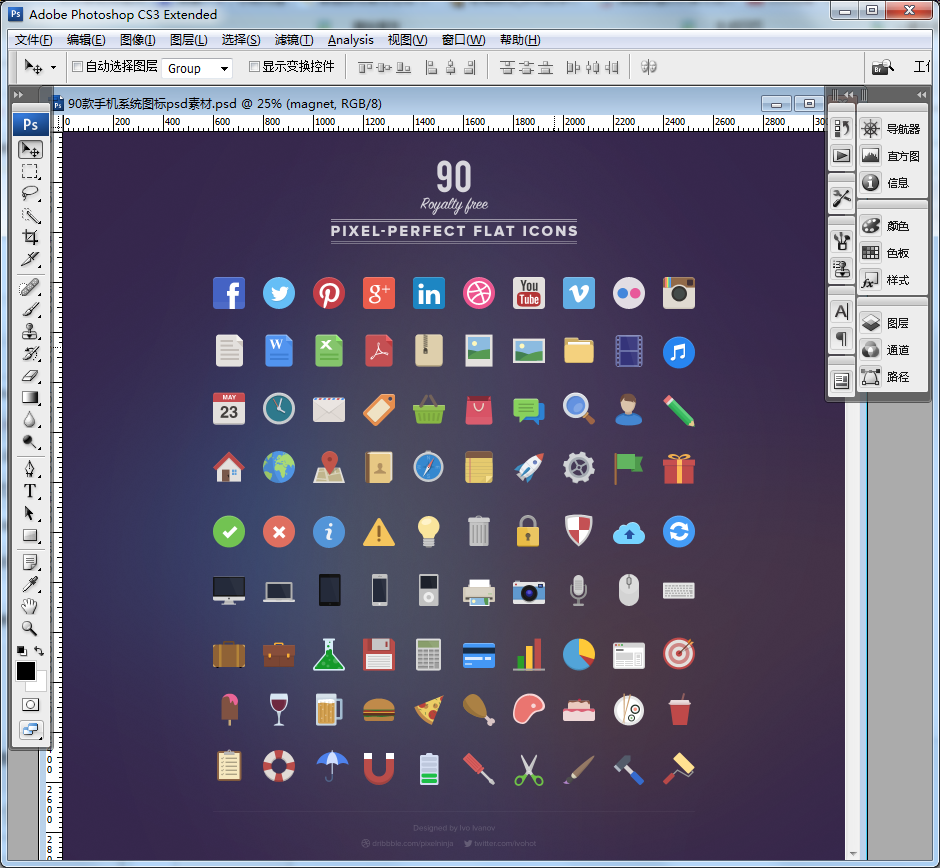Pick the Zoom magnifier tool

(x=30, y=628)
